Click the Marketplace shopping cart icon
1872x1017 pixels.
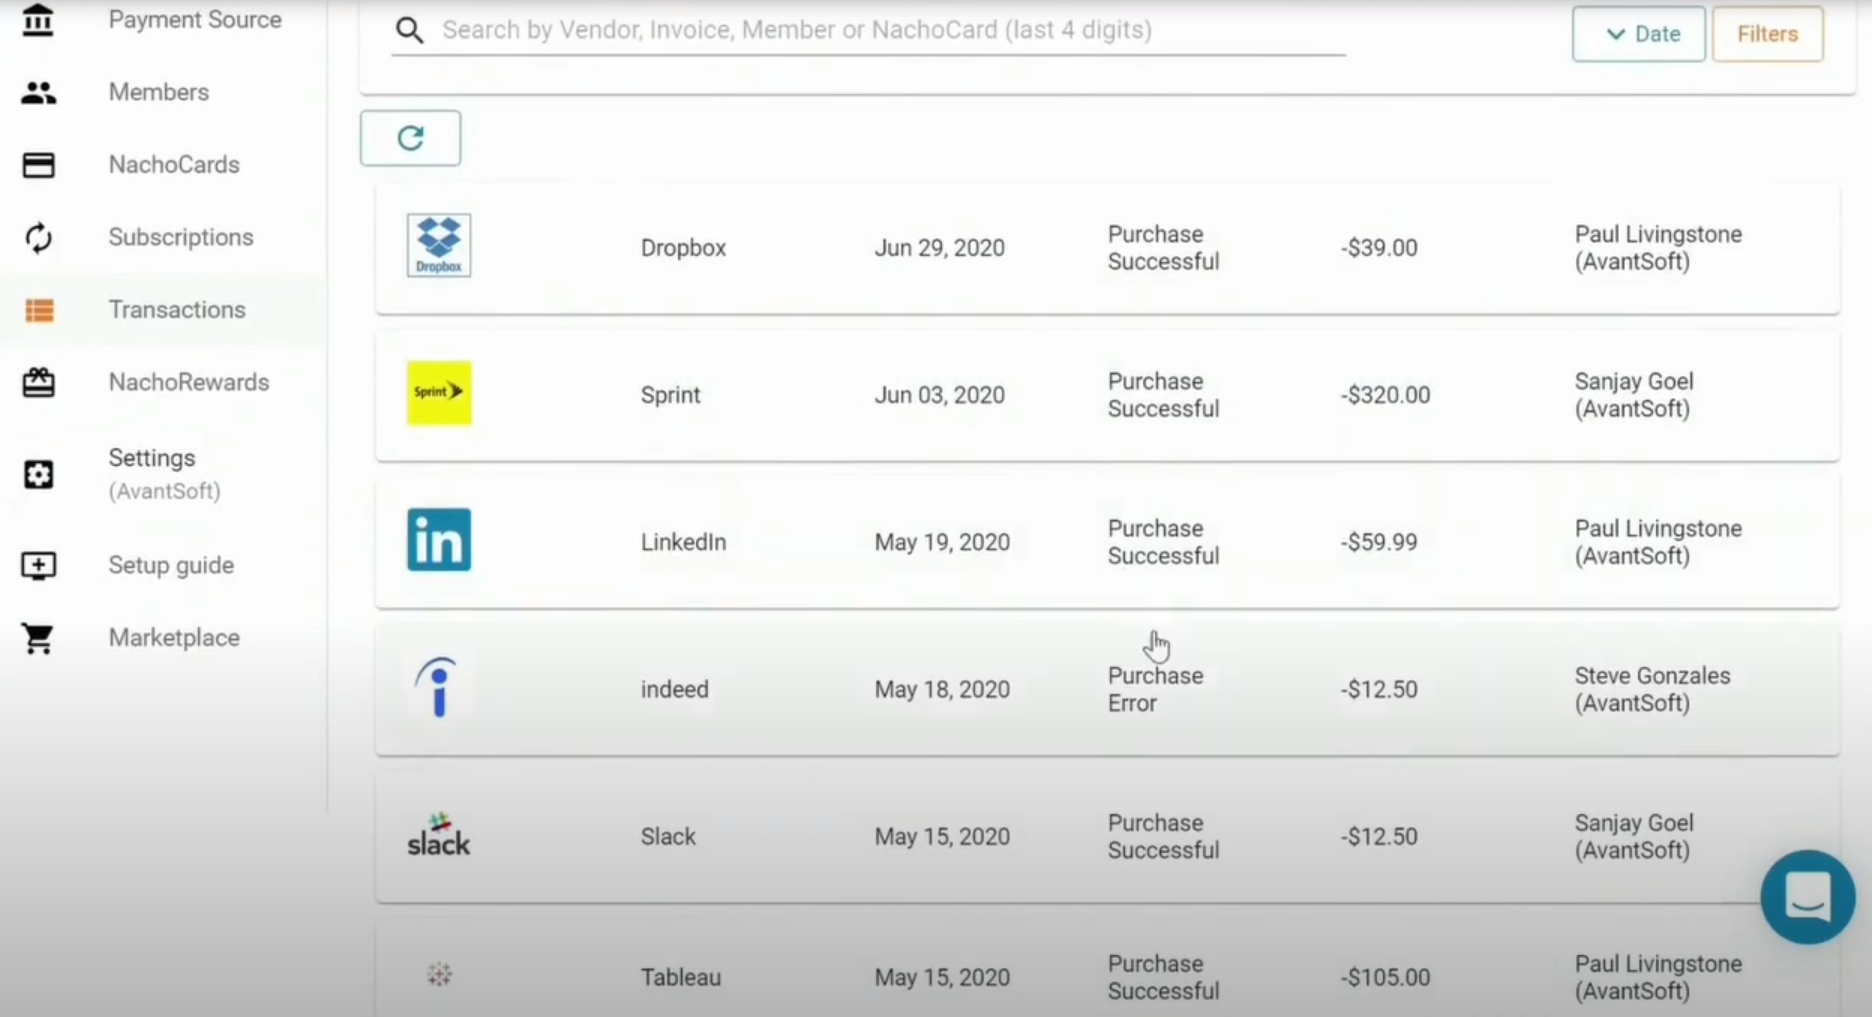click(x=39, y=638)
